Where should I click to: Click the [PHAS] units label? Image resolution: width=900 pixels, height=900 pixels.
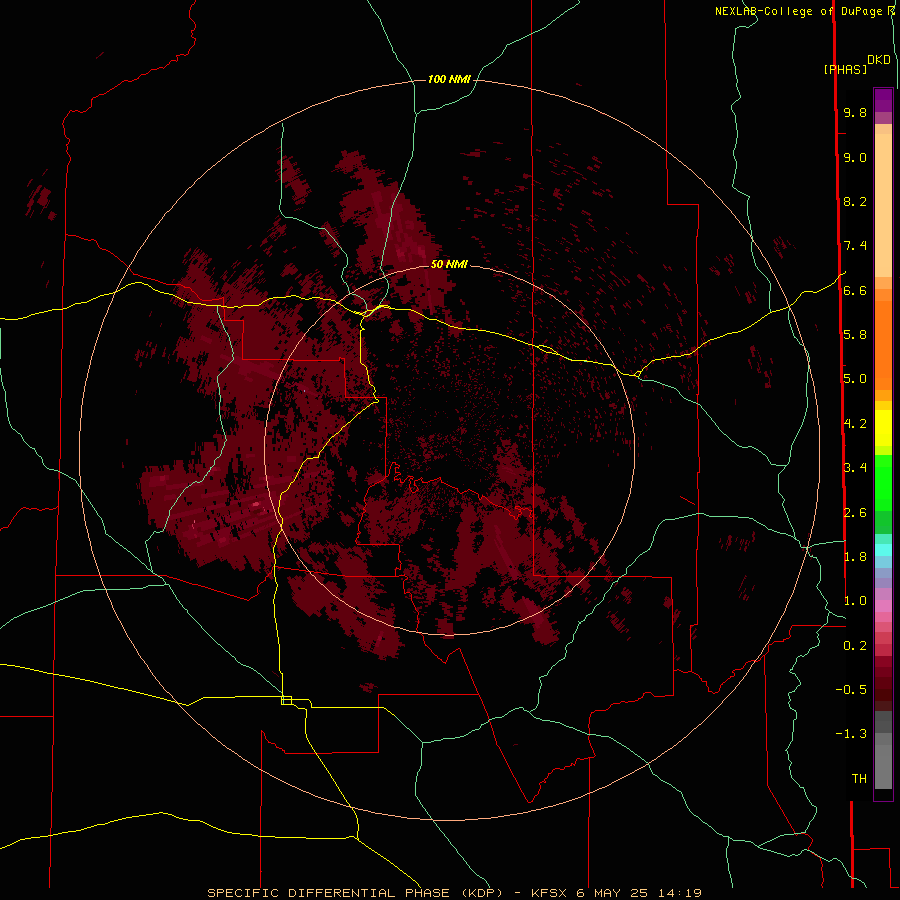pyautogui.click(x=845, y=69)
